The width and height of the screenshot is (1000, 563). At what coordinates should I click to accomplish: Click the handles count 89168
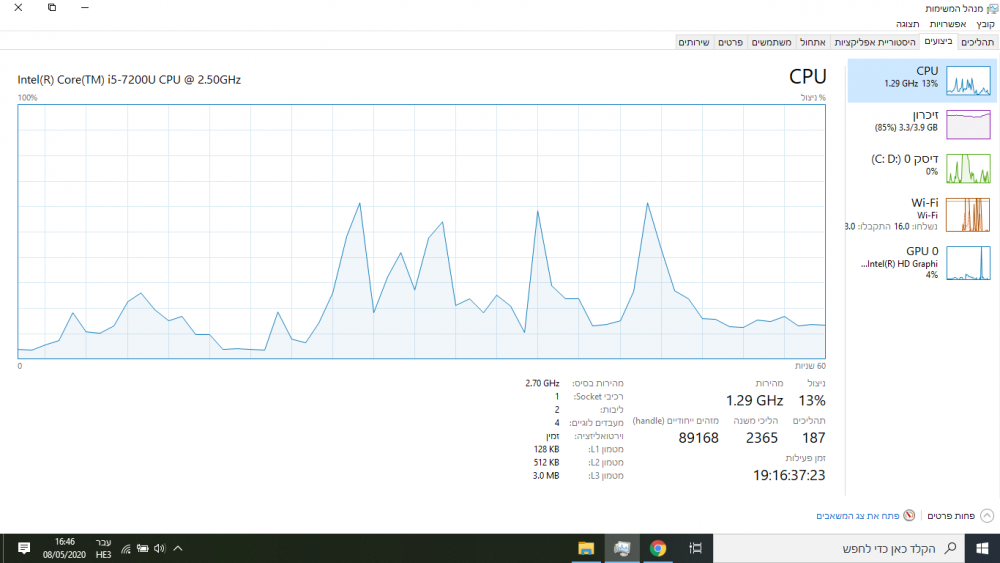(x=698, y=438)
